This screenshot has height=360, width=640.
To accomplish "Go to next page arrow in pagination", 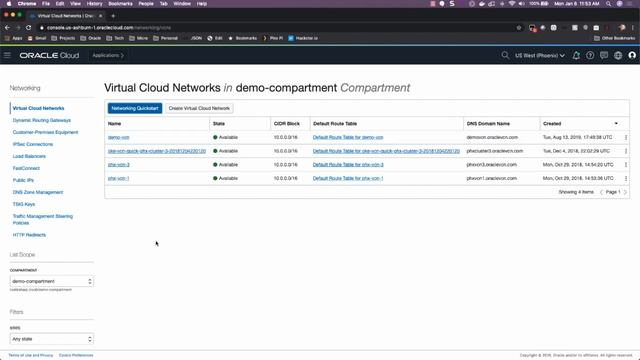I will point(625,192).
